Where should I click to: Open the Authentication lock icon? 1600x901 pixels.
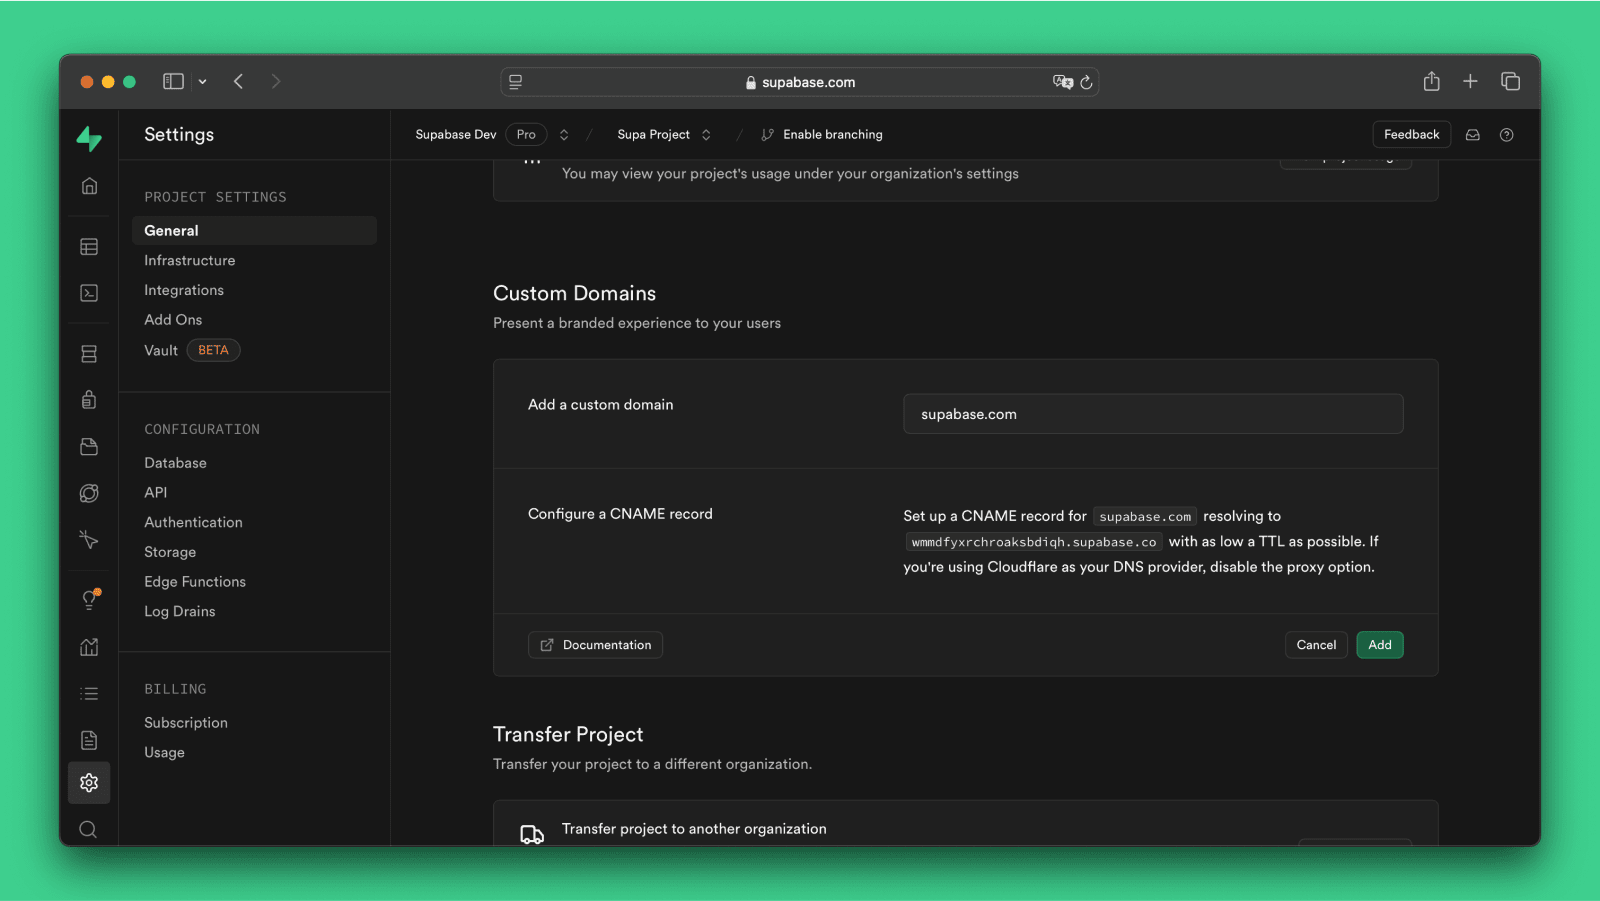click(89, 400)
